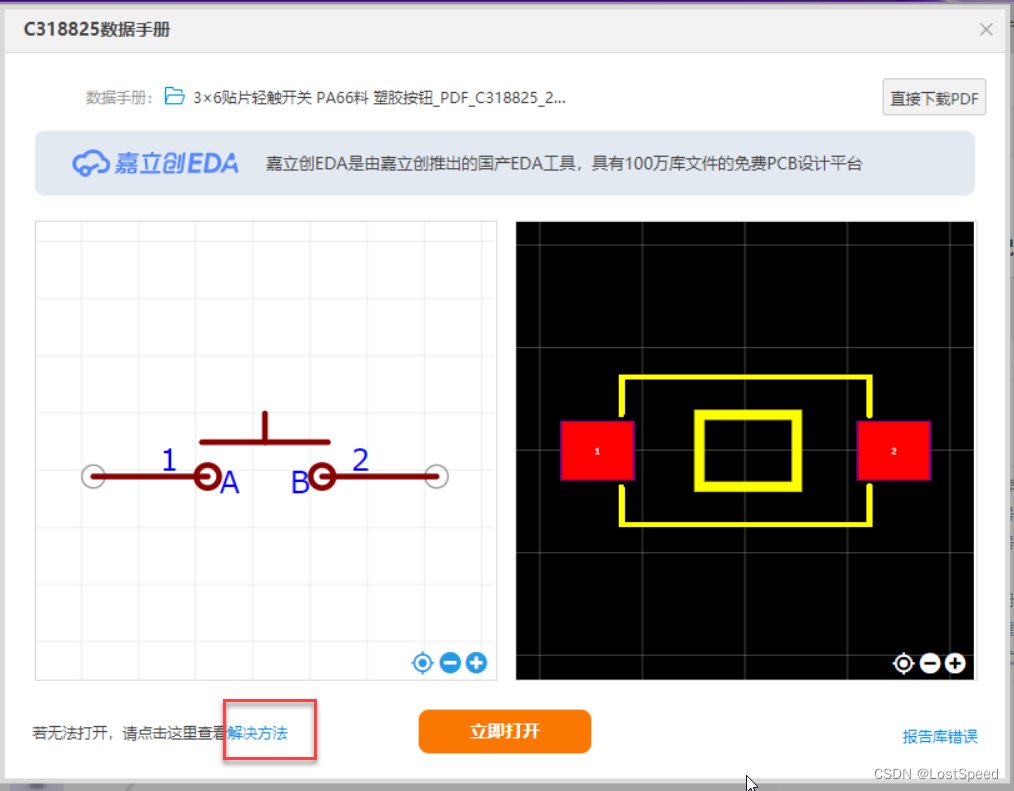Recenter the PCB footprint preview

point(903,664)
